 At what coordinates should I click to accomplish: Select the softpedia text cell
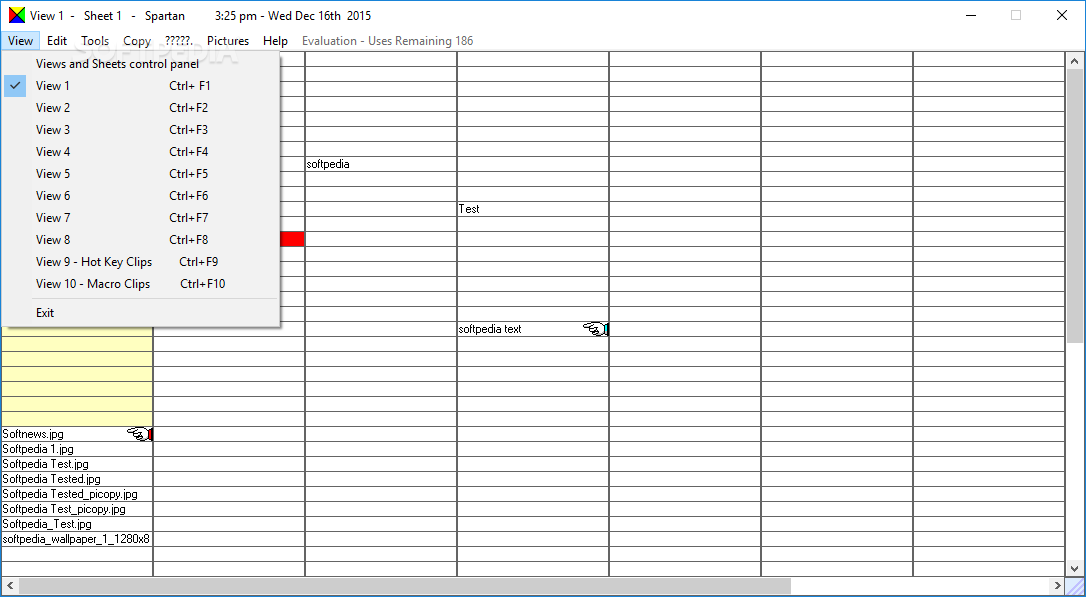(533, 330)
